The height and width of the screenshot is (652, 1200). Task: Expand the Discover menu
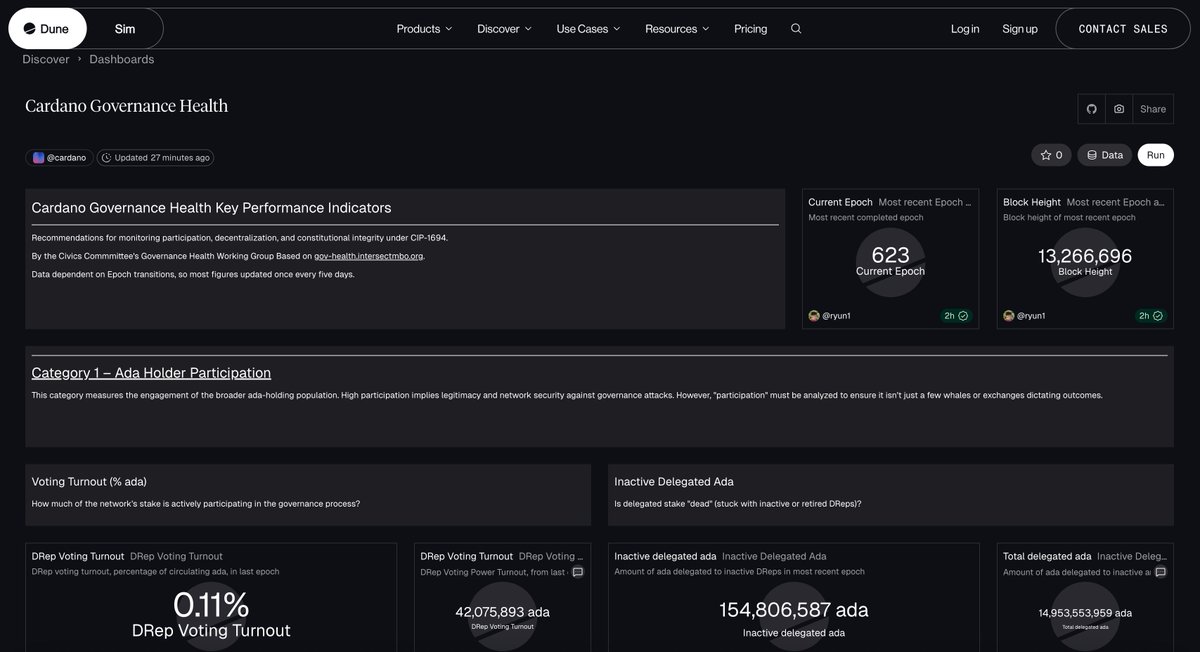coord(504,29)
